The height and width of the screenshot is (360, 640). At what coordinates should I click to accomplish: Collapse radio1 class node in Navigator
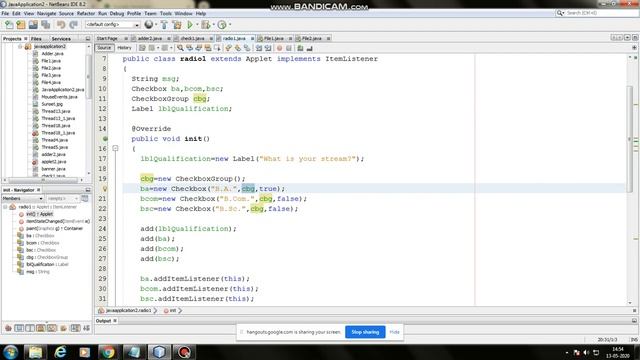point(5,207)
